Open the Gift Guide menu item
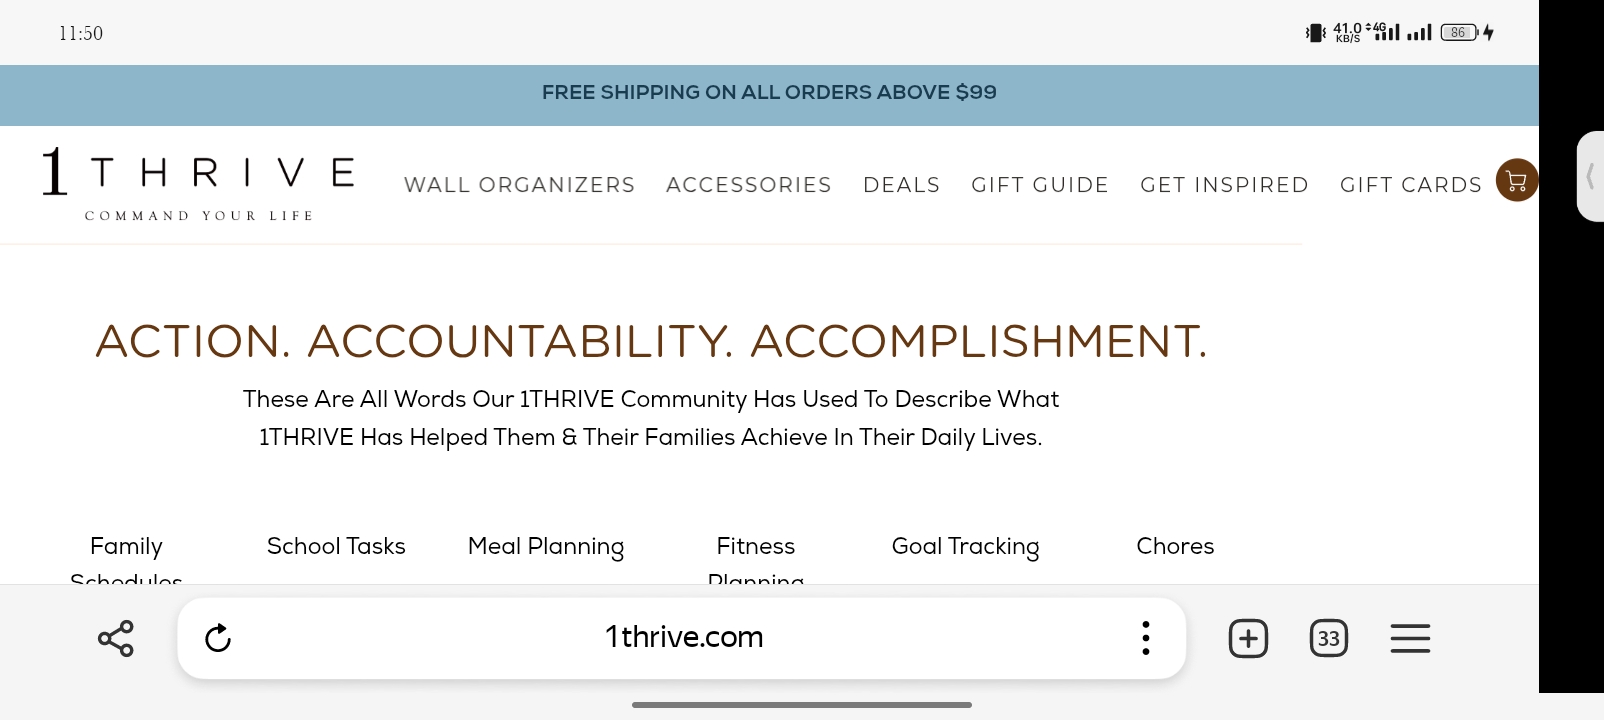This screenshot has height=720, width=1604. [1040, 185]
